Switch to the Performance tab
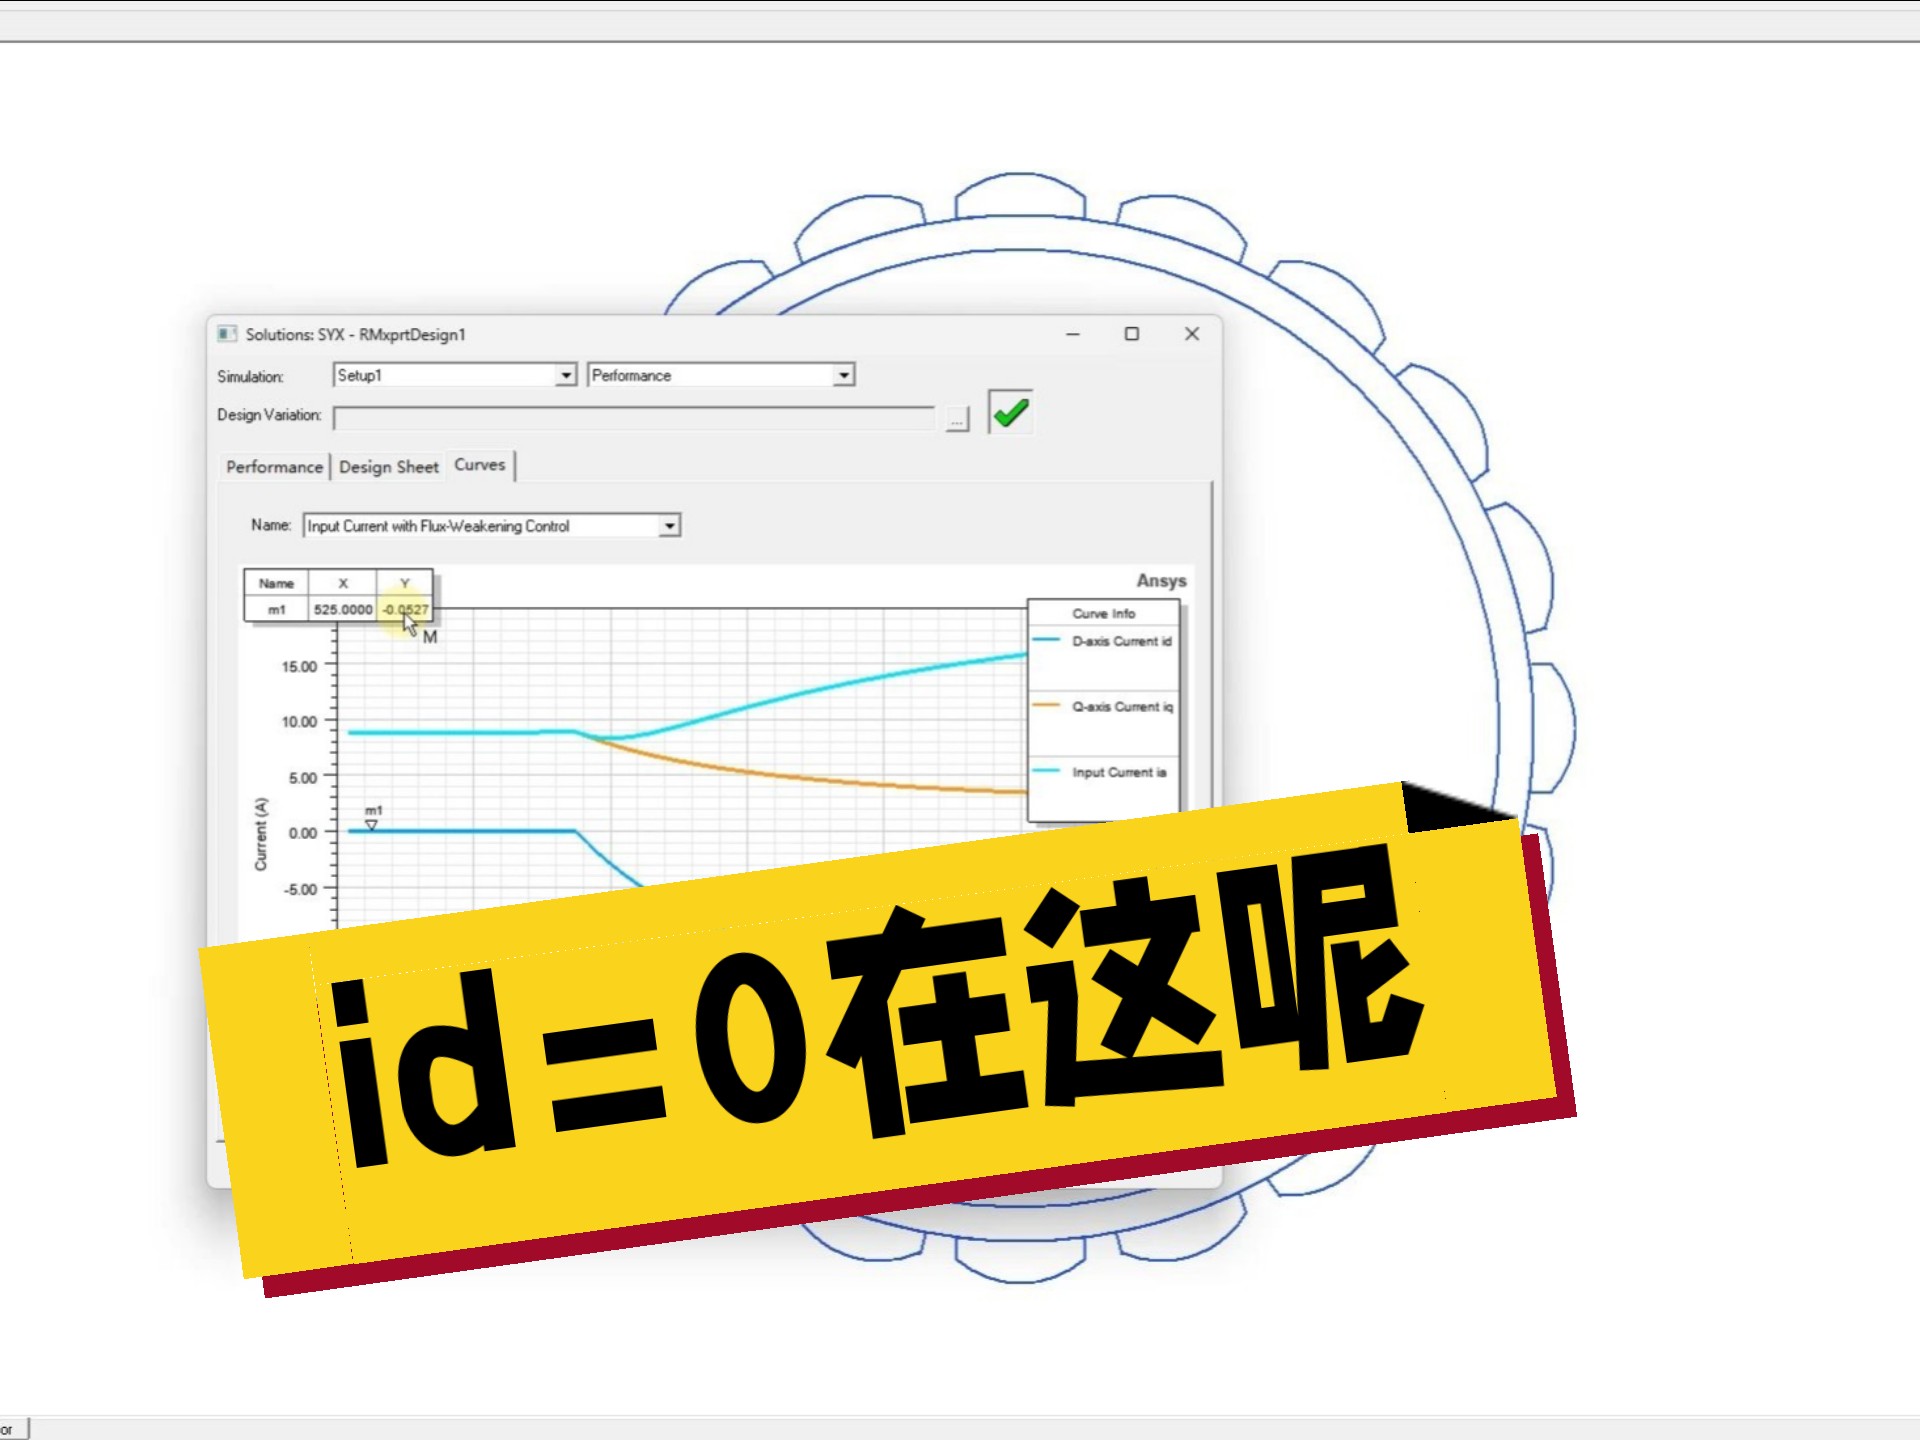Image resolution: width=1920 pixels, height=1440 pixels. (x=274, y=467)
